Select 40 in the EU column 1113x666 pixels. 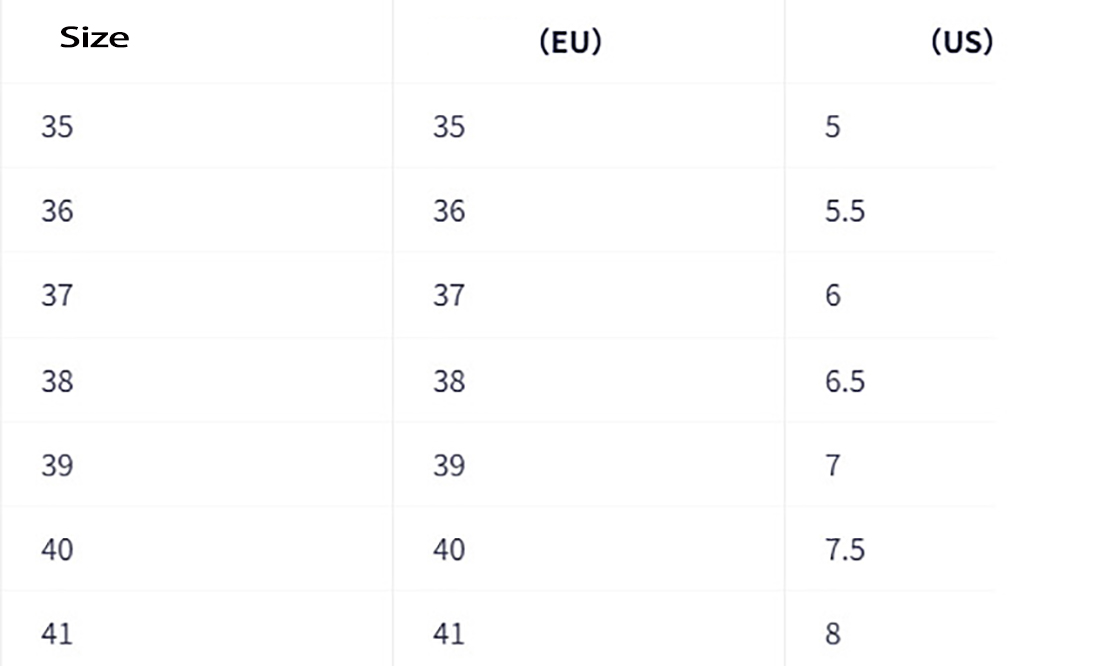tap(449, 549)
